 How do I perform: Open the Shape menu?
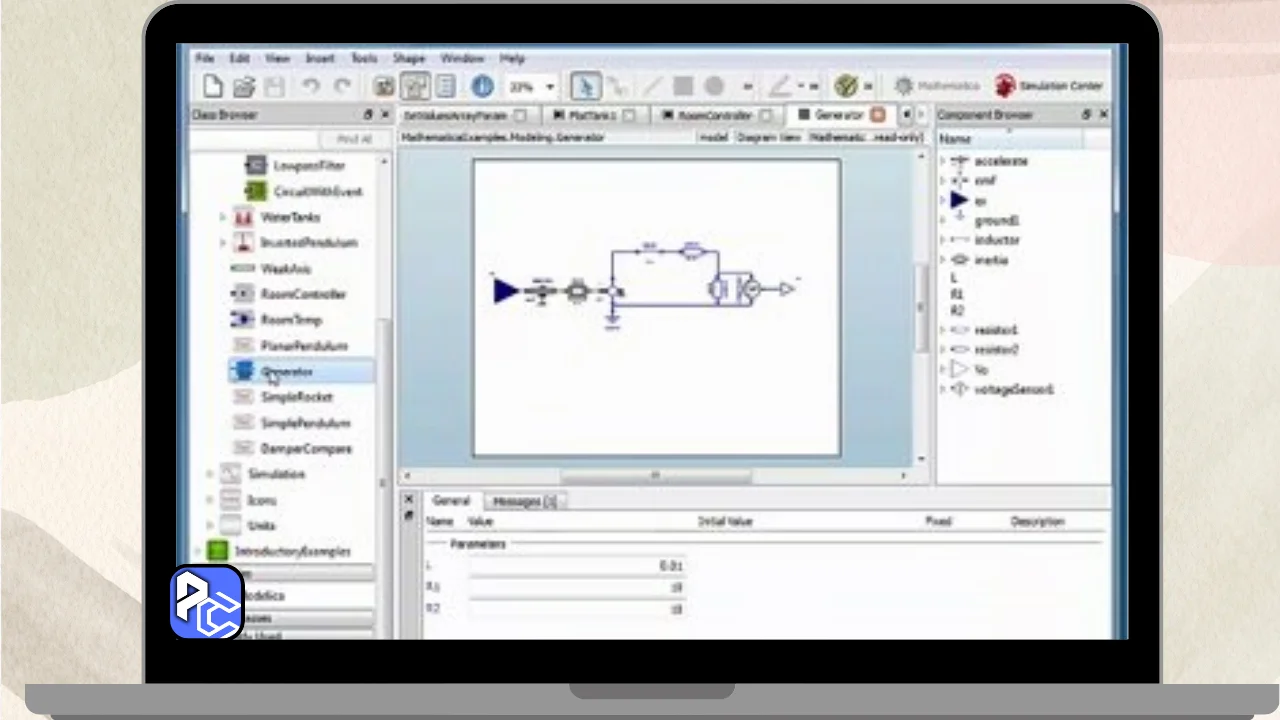point(409,59)
